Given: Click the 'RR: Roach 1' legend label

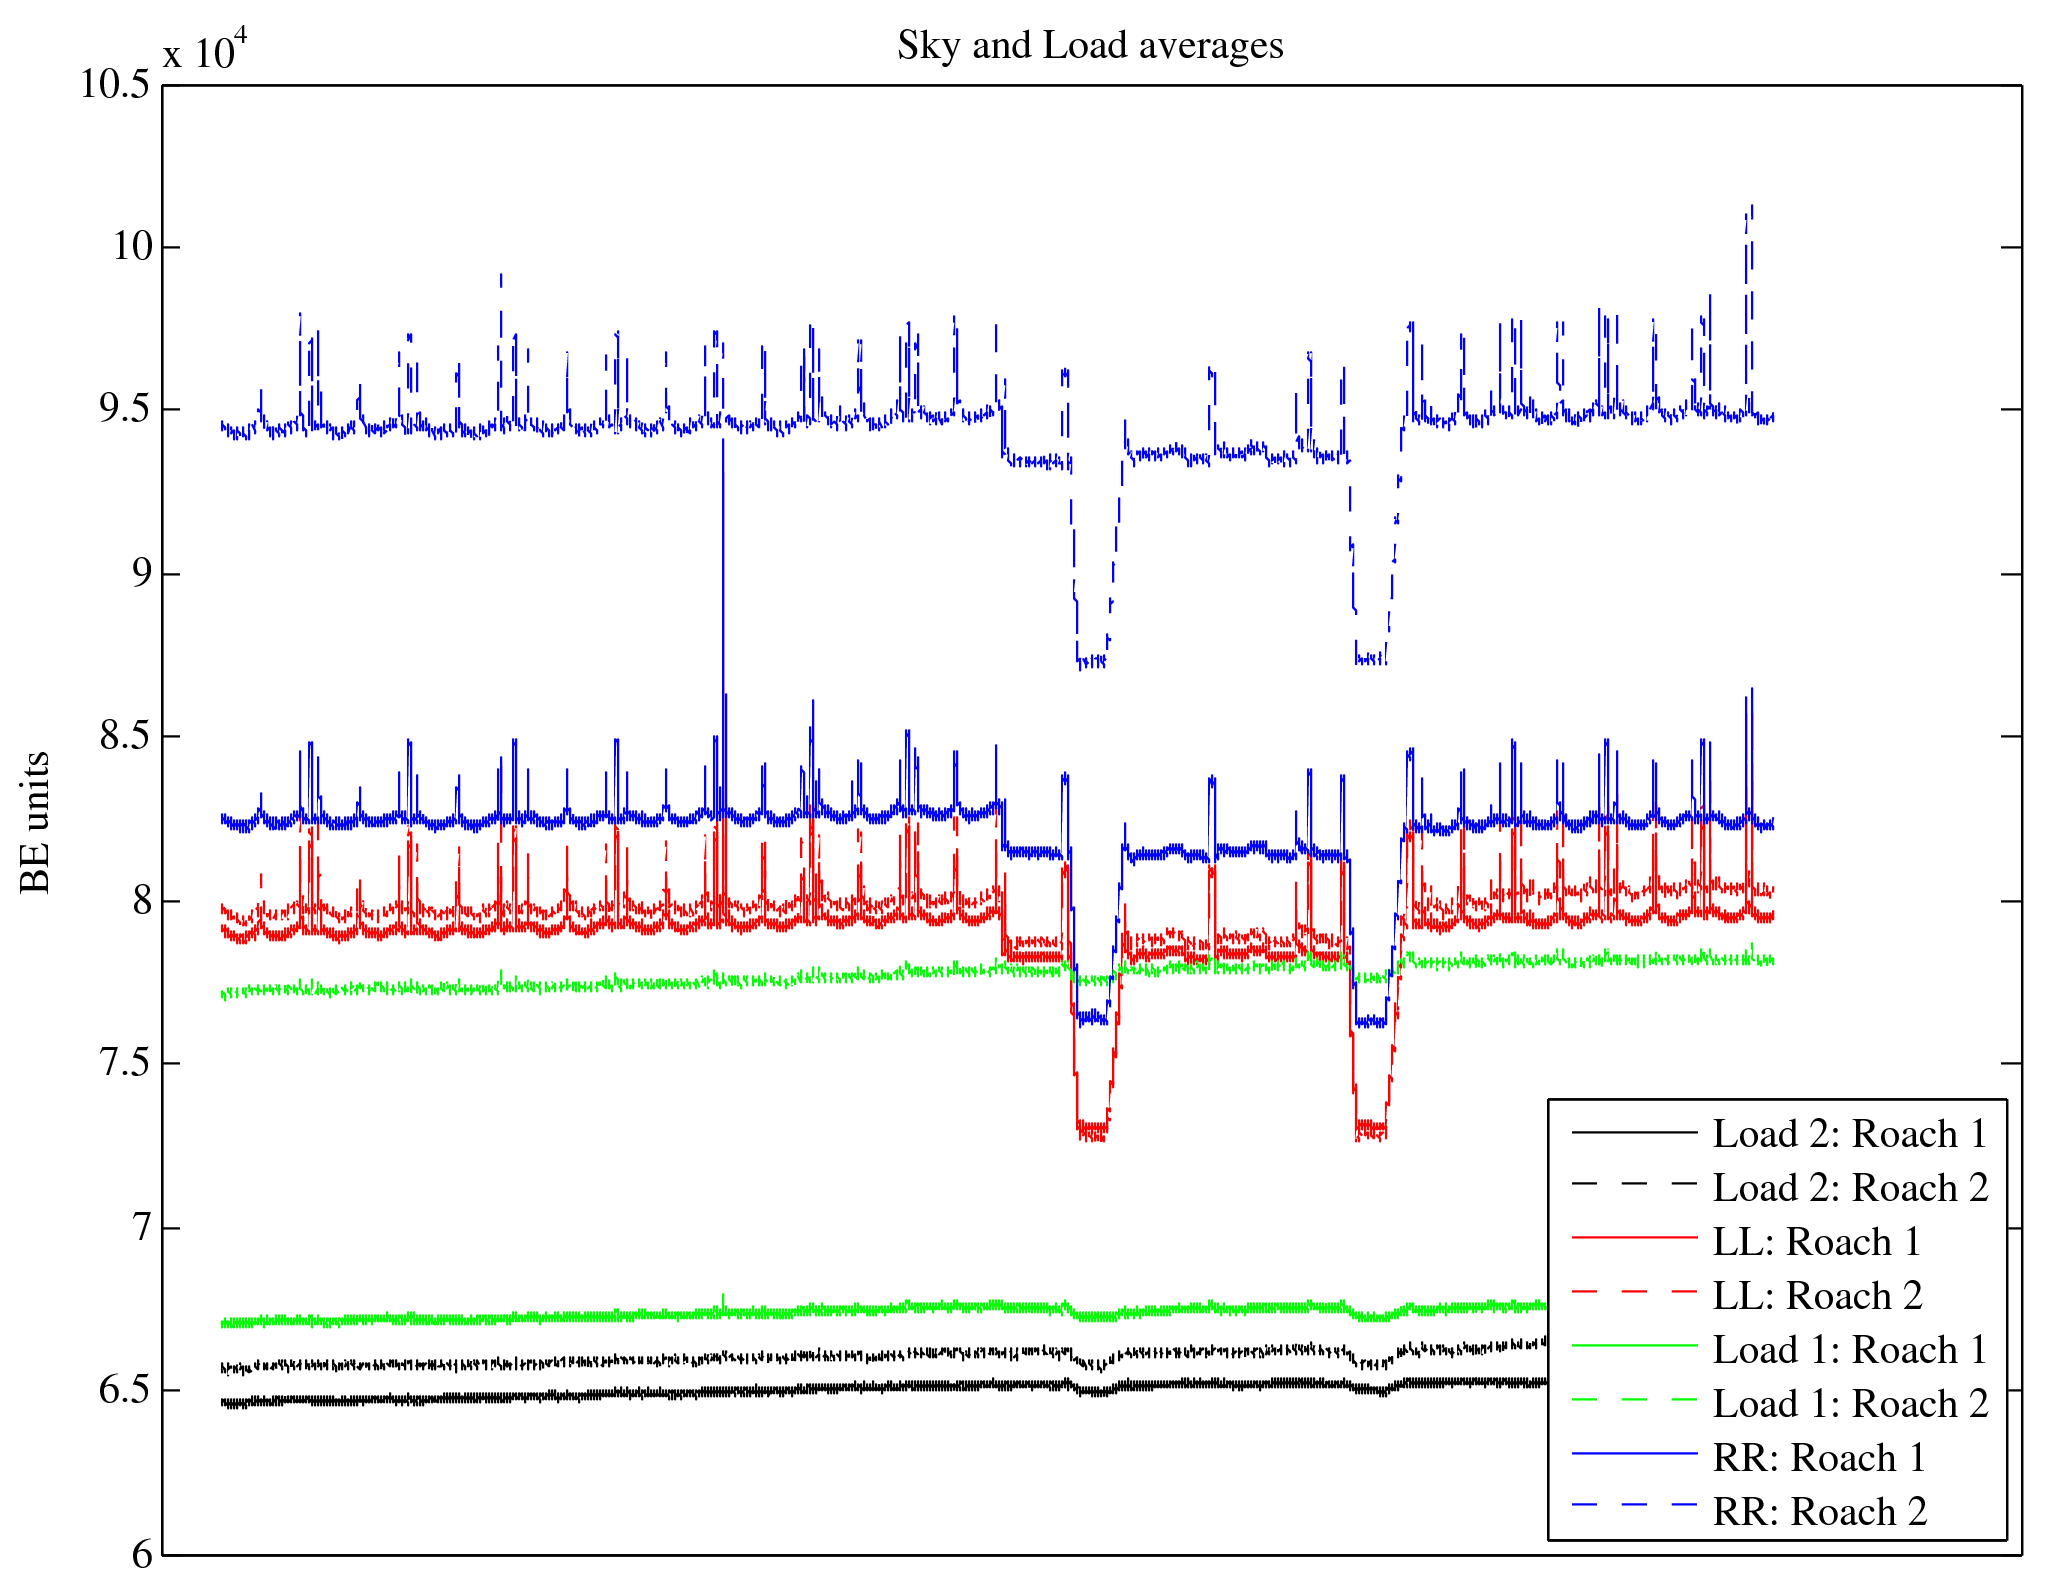Looking at the screenshot, I should point(1819,1458).
